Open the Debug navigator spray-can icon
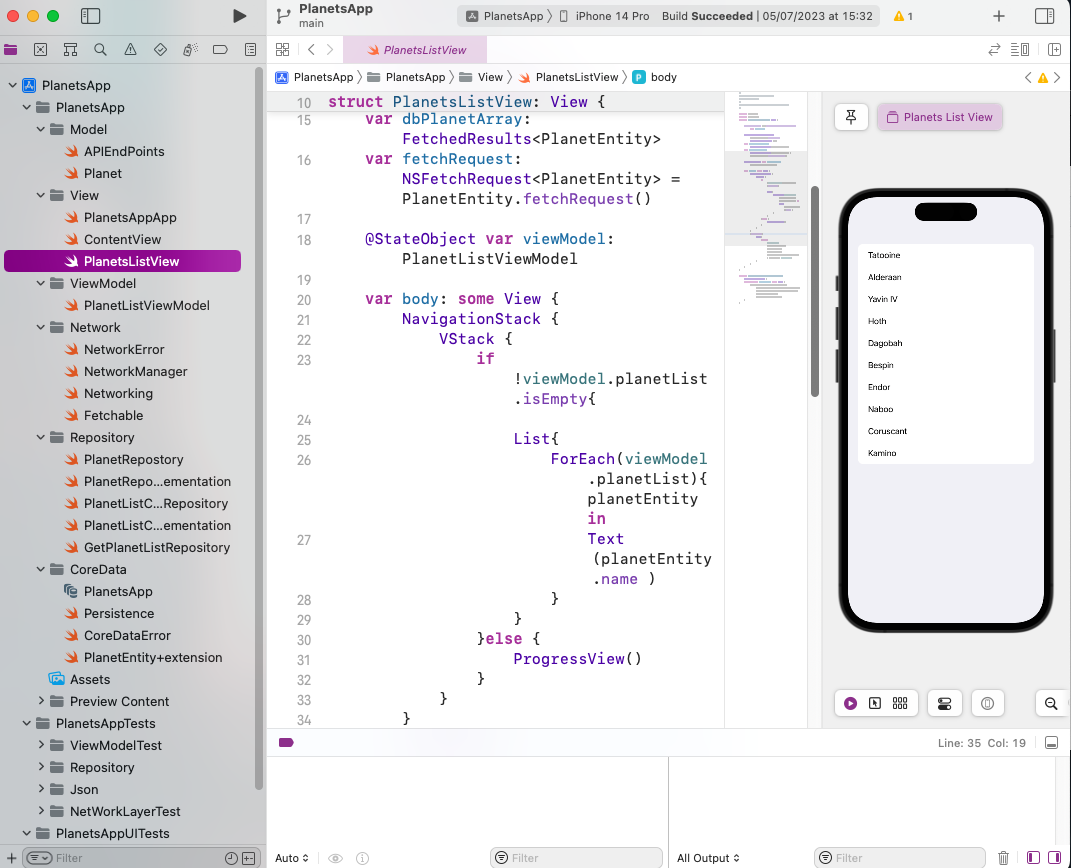Image resolution: width=1071 pixels, height=868 pixels. click(x=189, y=49)
